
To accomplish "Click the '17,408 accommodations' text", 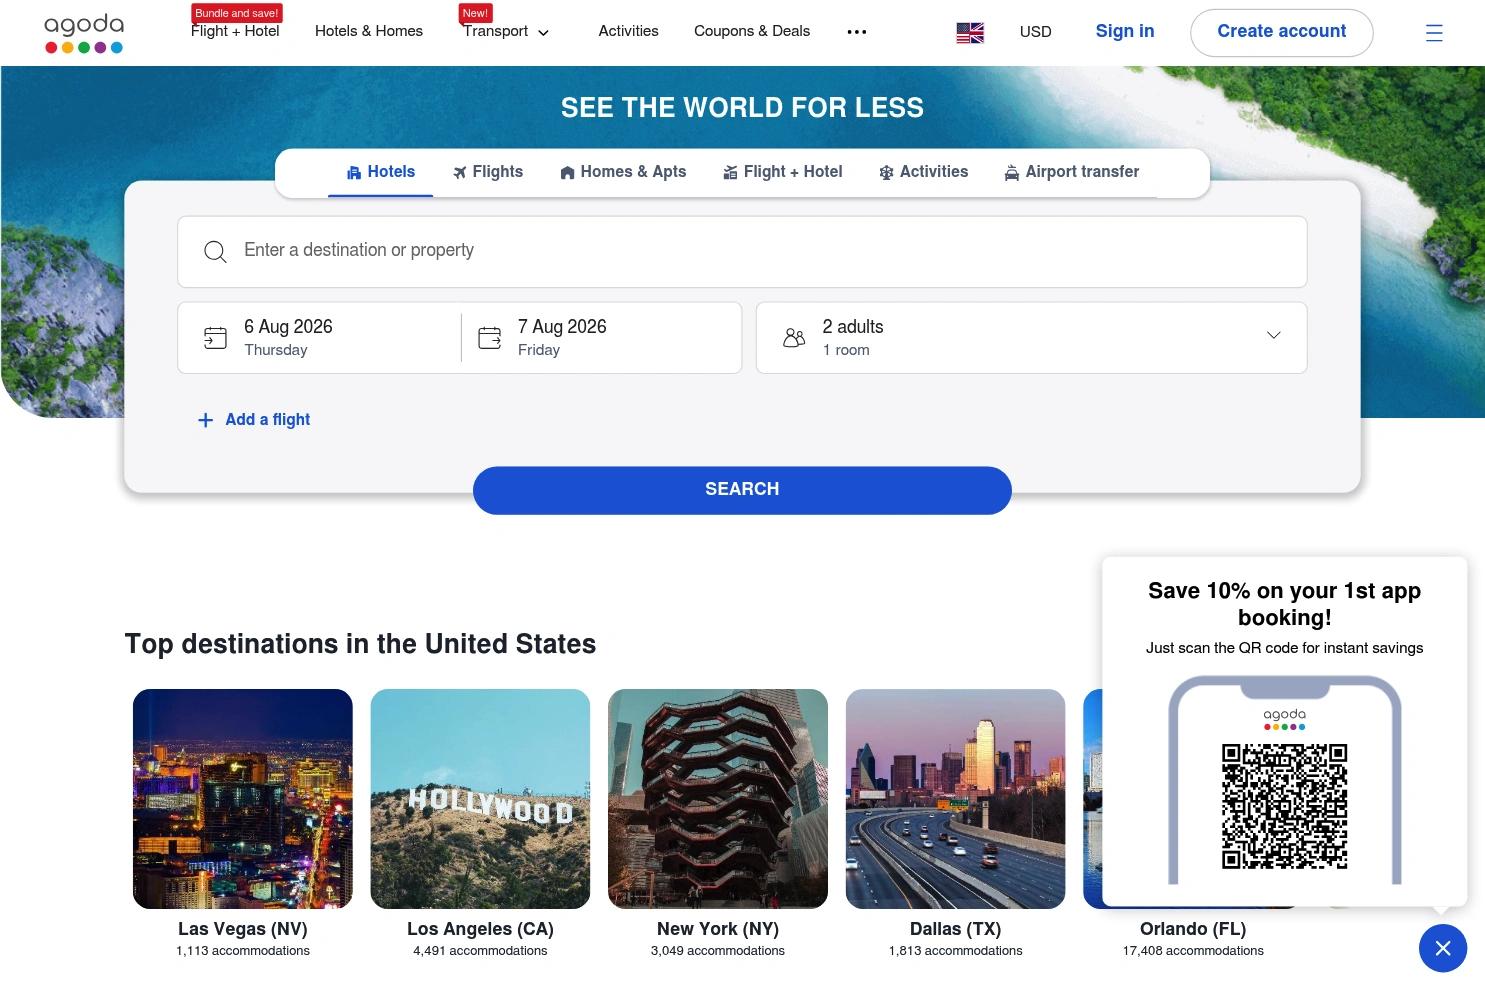I will [x=1193, y=951].
